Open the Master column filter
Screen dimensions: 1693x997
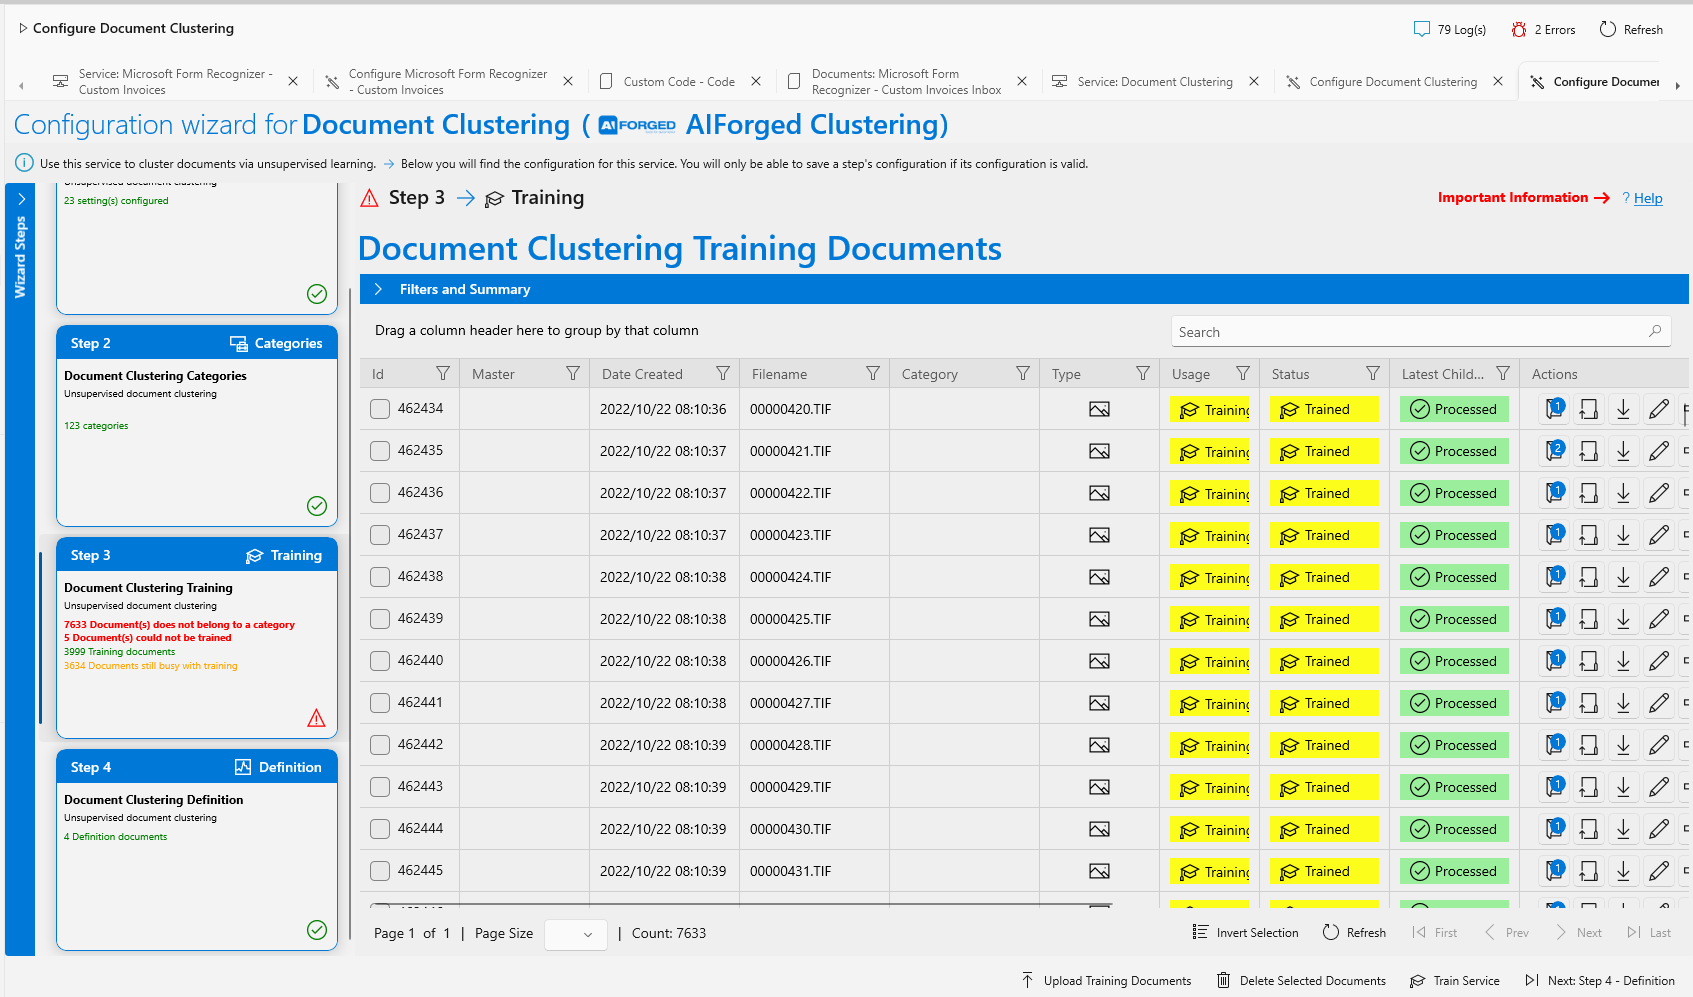(573, 373)
